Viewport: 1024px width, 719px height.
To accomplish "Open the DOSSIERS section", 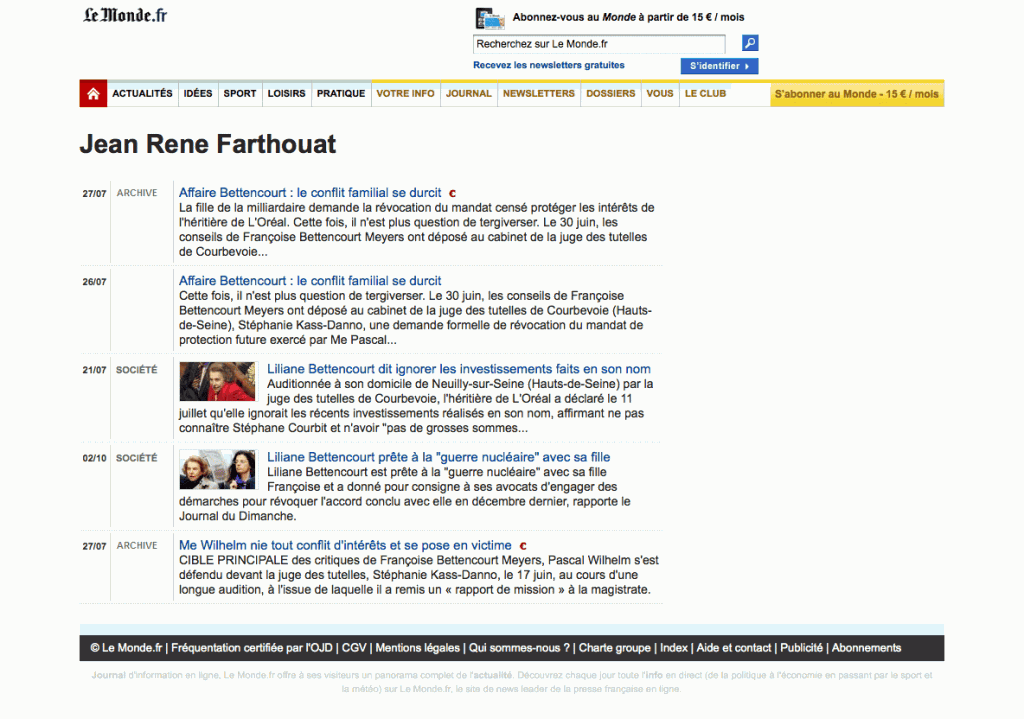I will pyautogui.click(x=611, y=93).
